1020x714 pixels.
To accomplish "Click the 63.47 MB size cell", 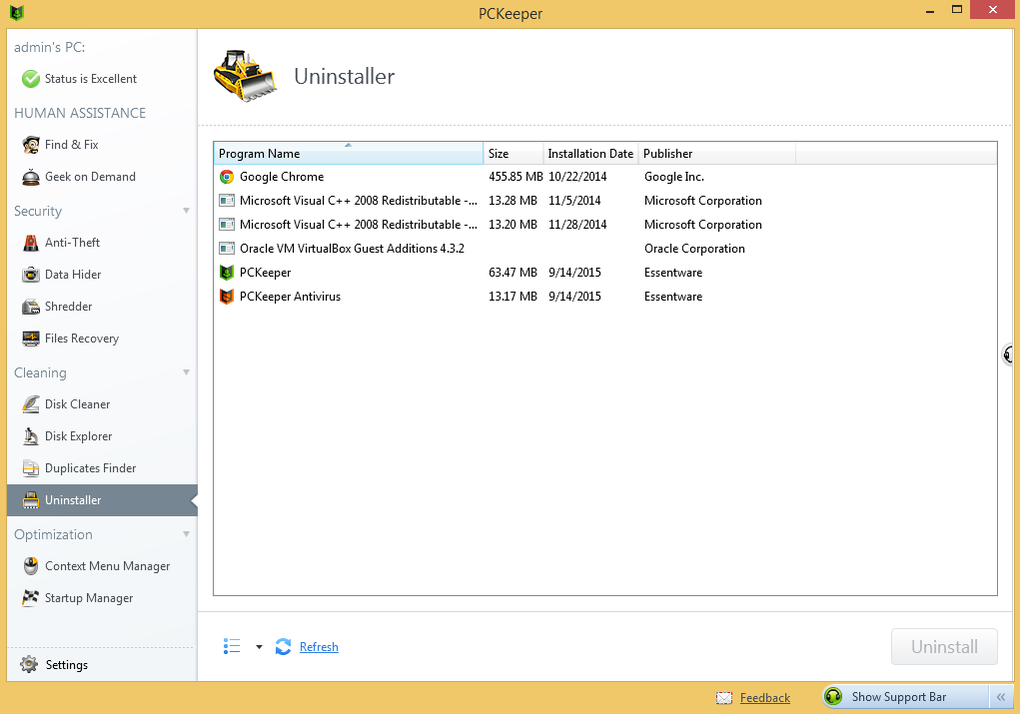I will coord(513,272).
